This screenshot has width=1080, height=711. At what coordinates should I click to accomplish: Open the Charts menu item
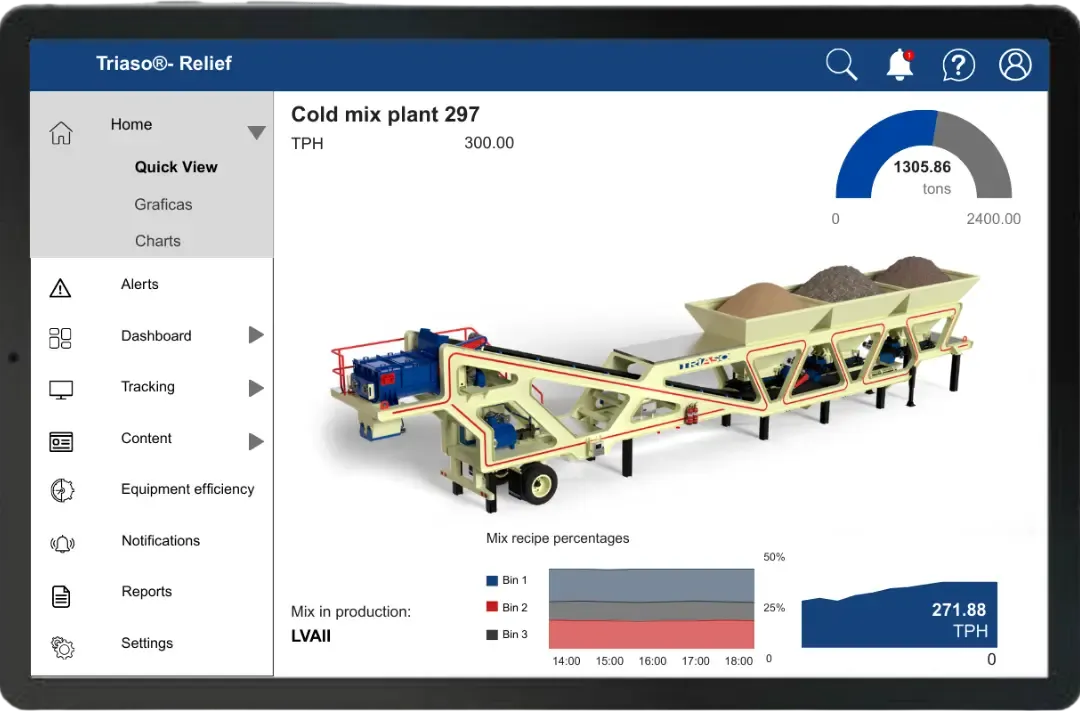tap(158, 241)
